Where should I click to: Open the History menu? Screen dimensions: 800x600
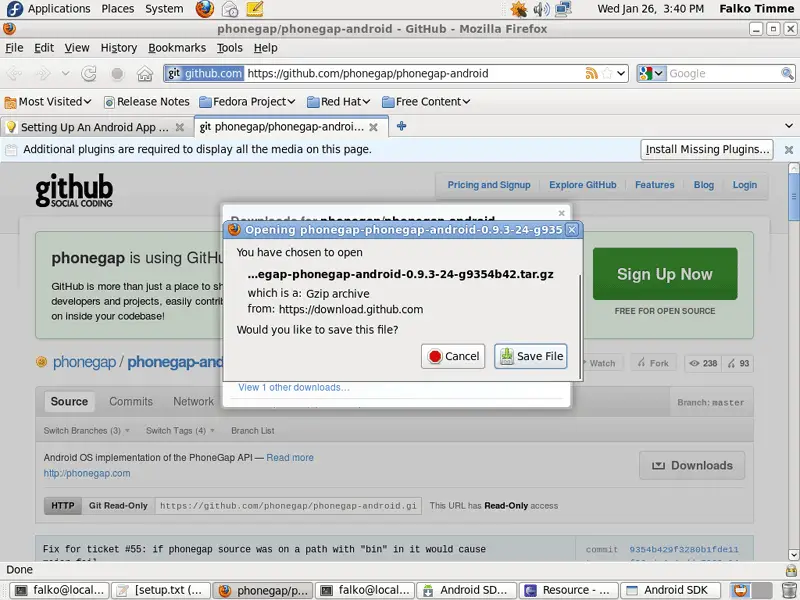tap(119, 48)
